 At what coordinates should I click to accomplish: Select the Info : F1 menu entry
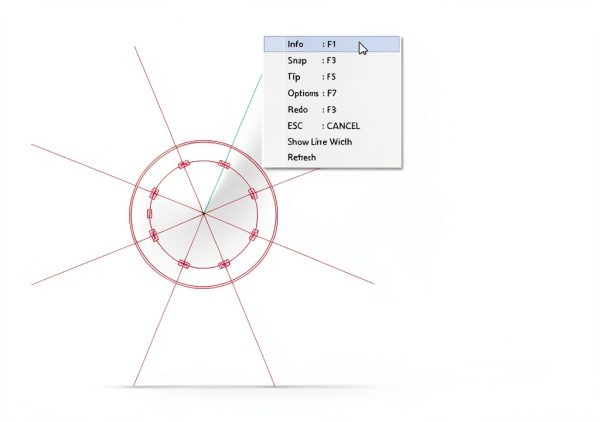click(332, 44)
